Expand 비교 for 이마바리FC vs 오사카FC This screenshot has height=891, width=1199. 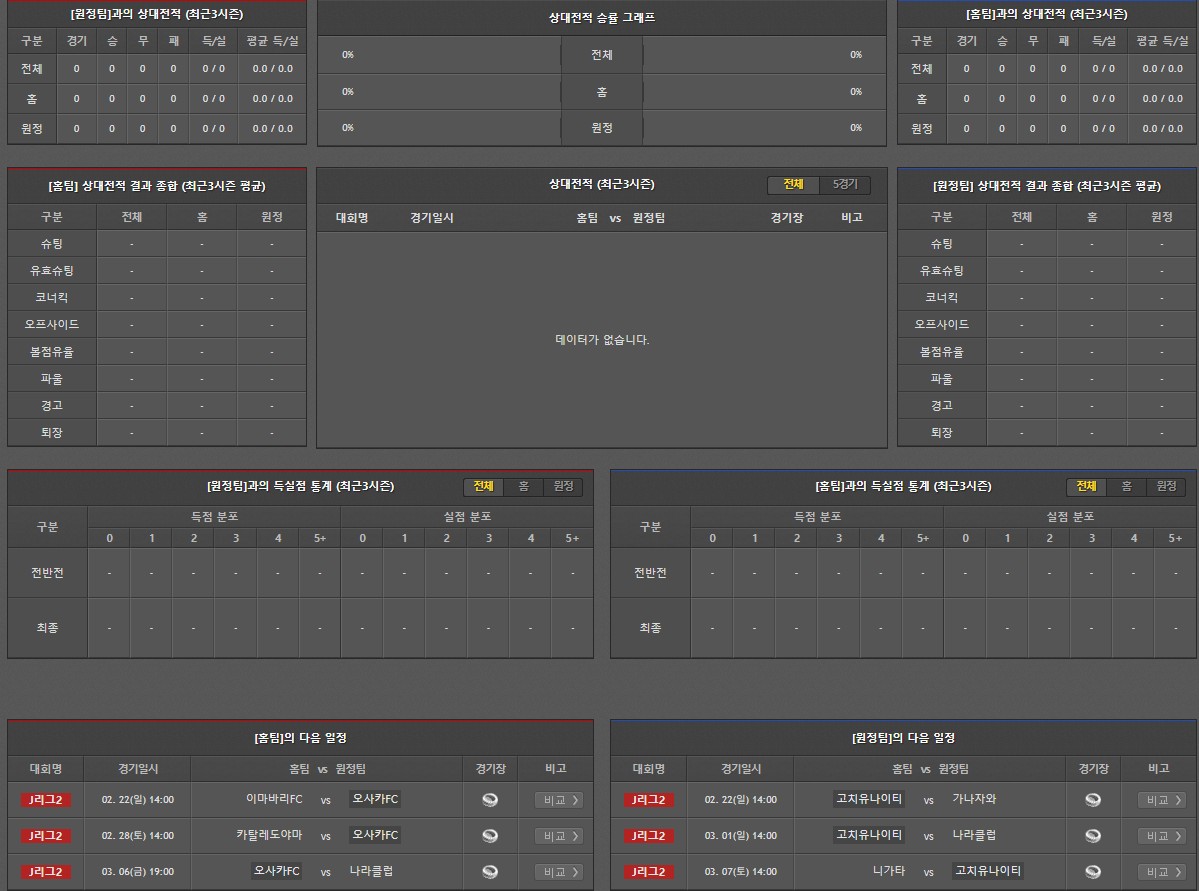559,800
